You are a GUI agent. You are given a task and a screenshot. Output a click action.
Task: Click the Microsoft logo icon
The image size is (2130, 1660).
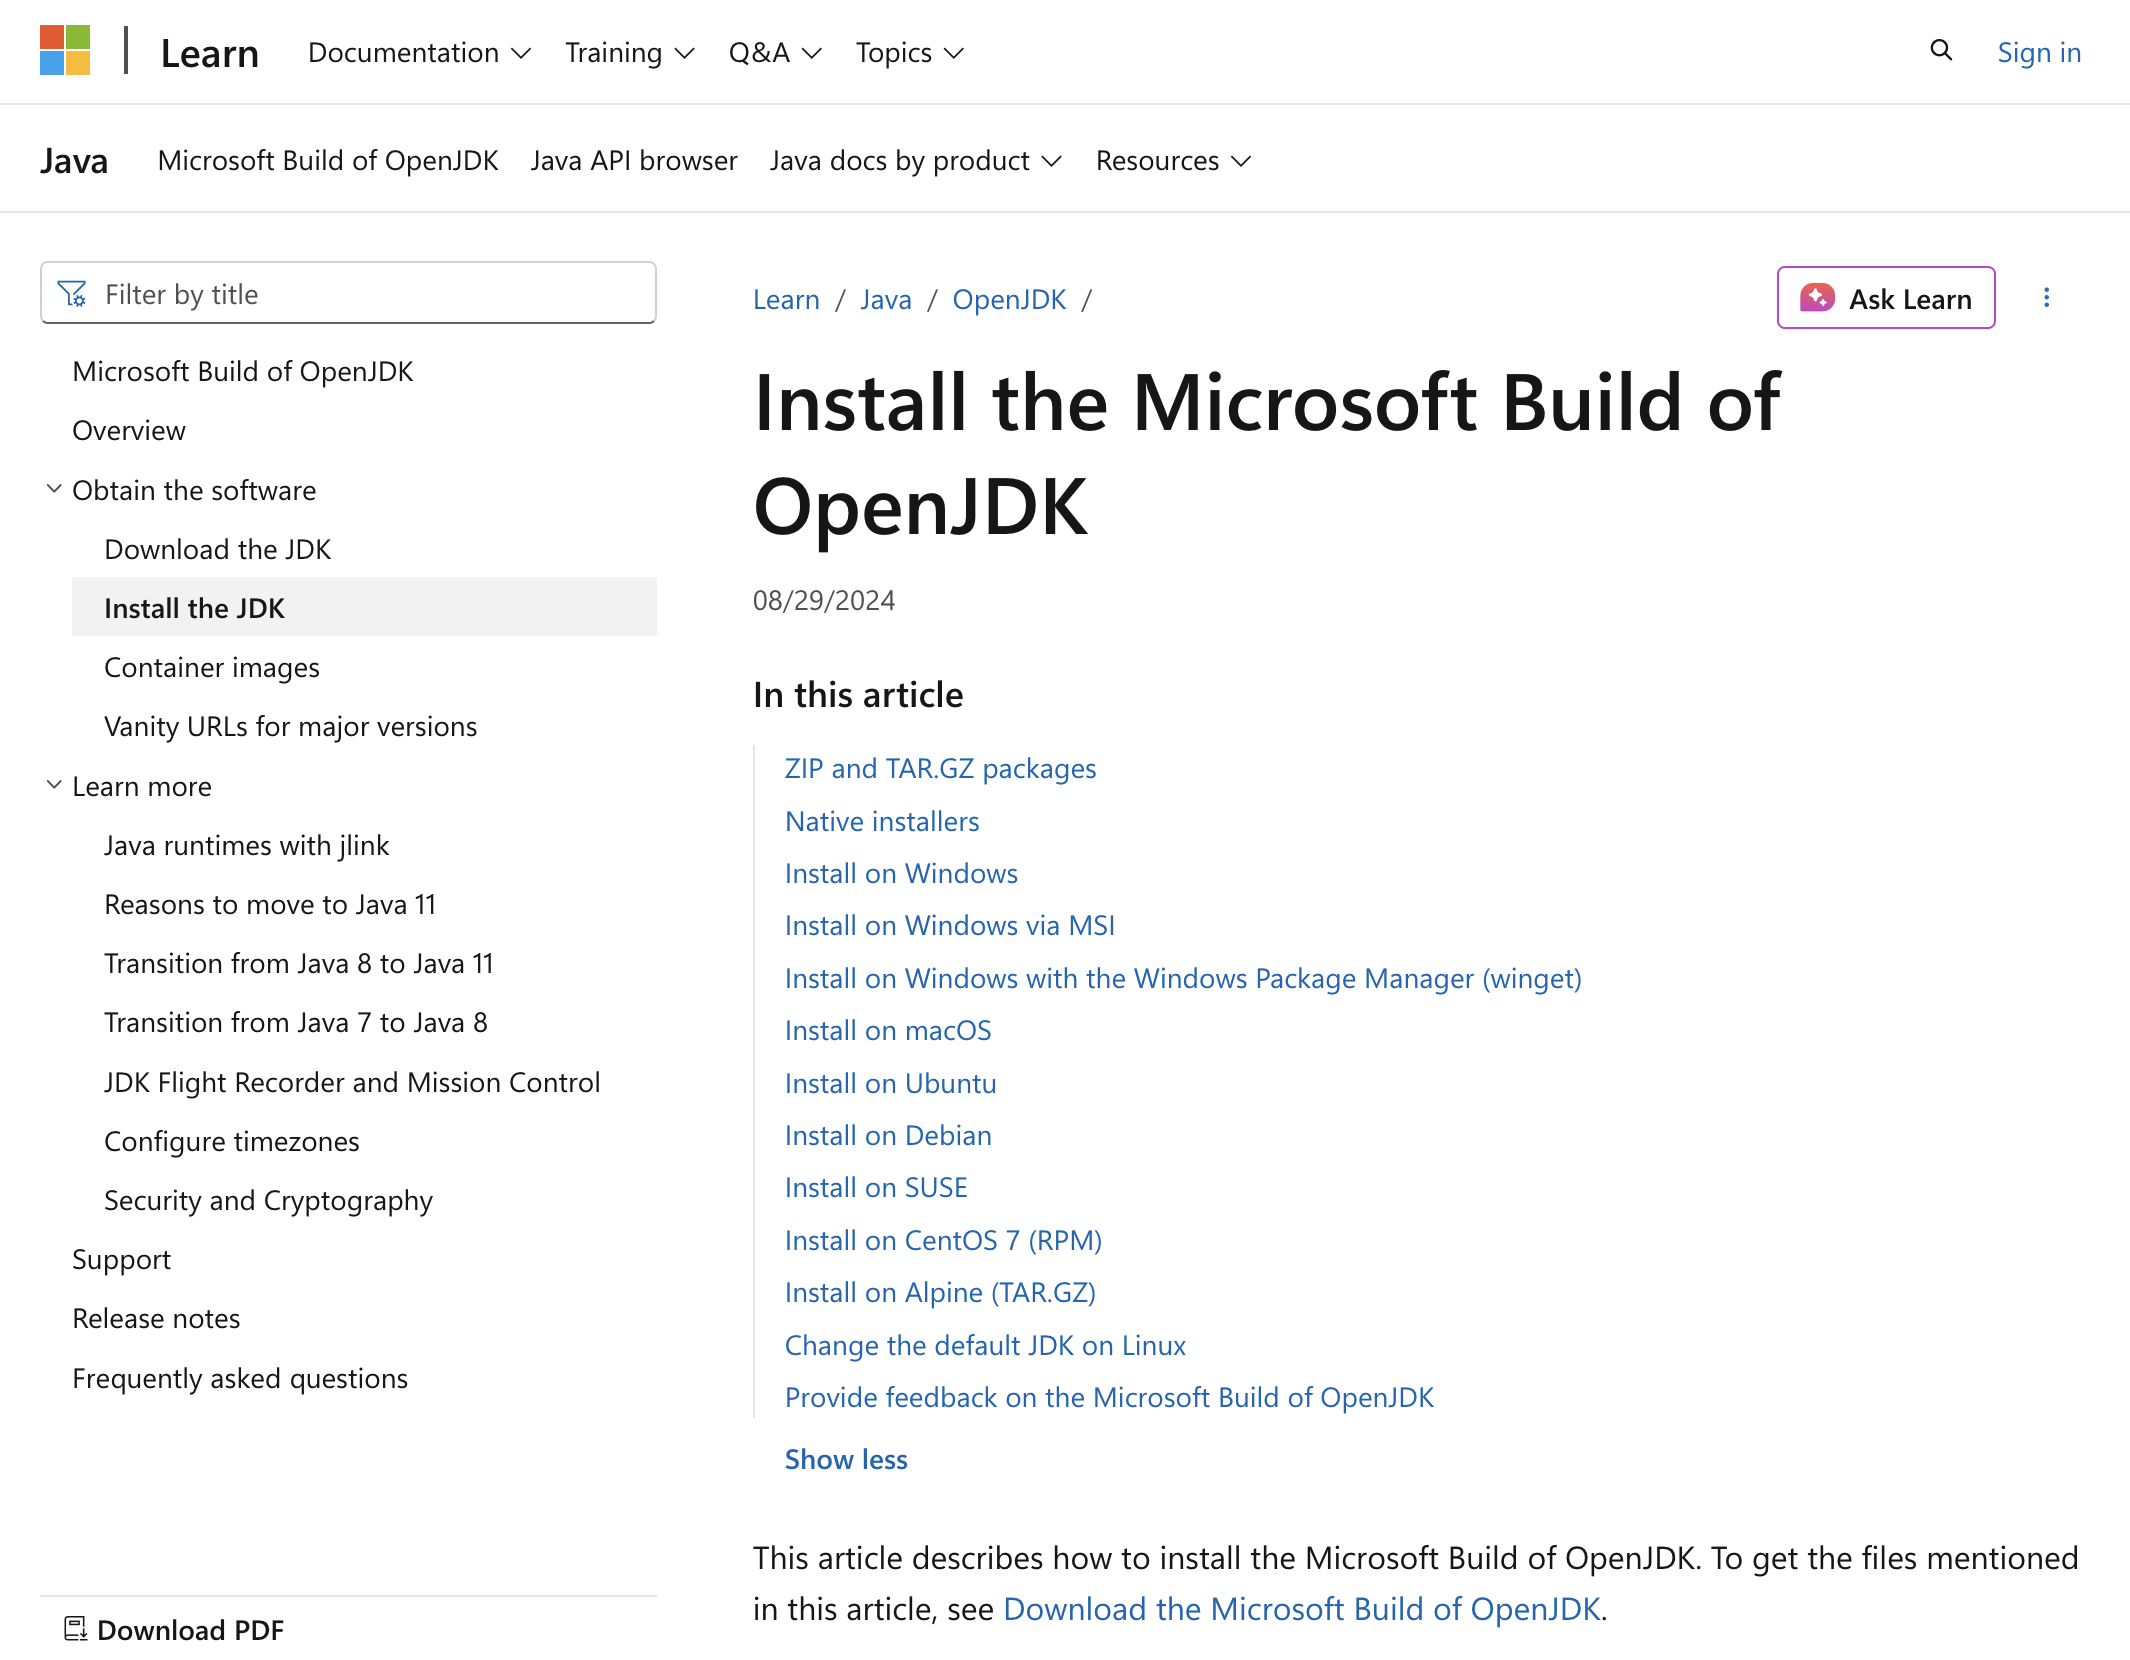[x=65, y=51]
